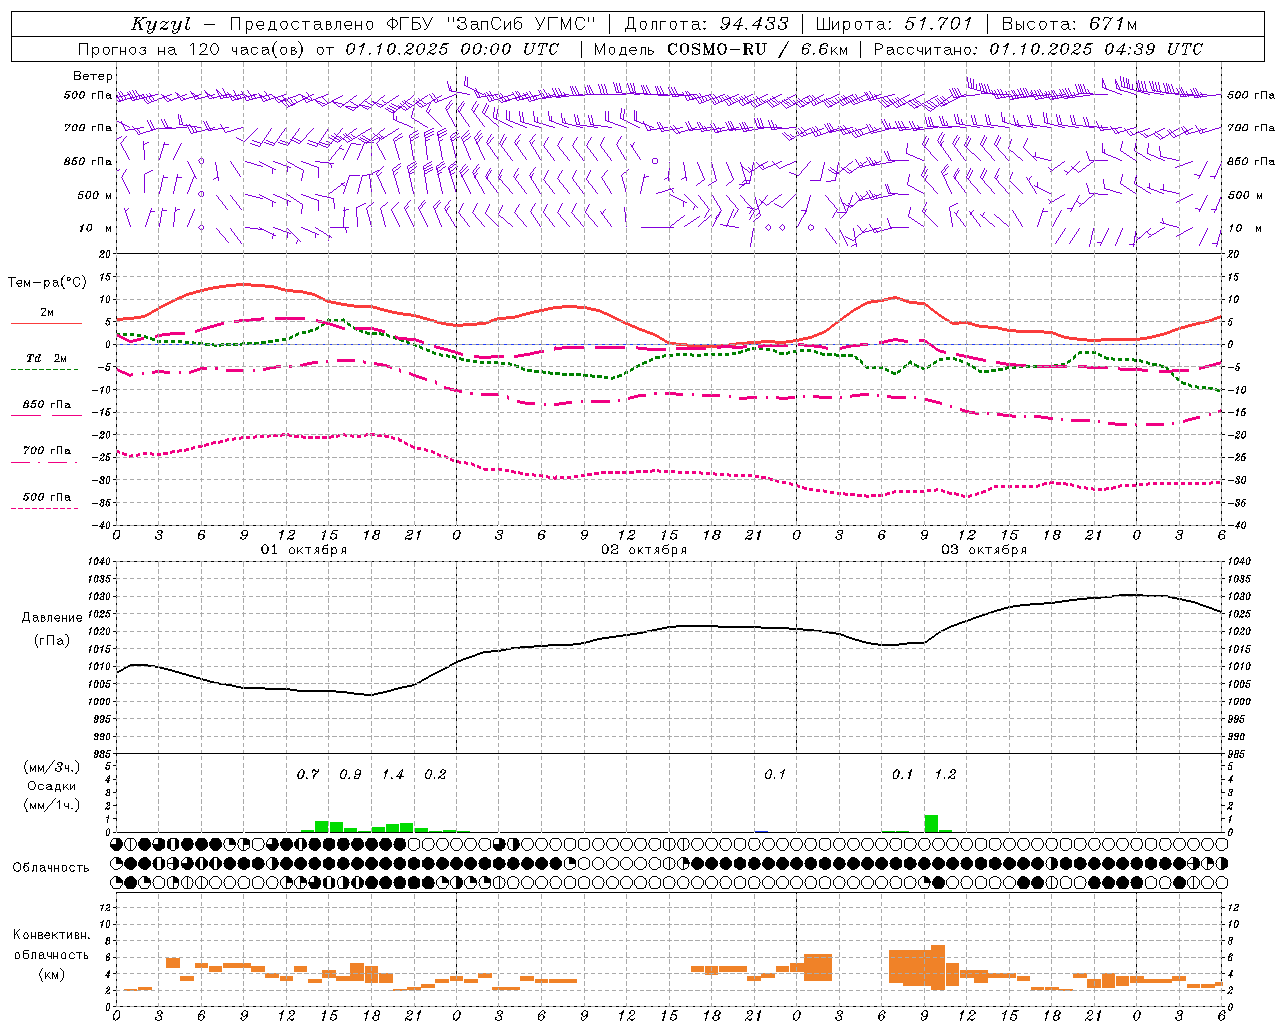
Task: Click the (мм/3ч.) precipitation unit label
Action: (x=52, y=767)
